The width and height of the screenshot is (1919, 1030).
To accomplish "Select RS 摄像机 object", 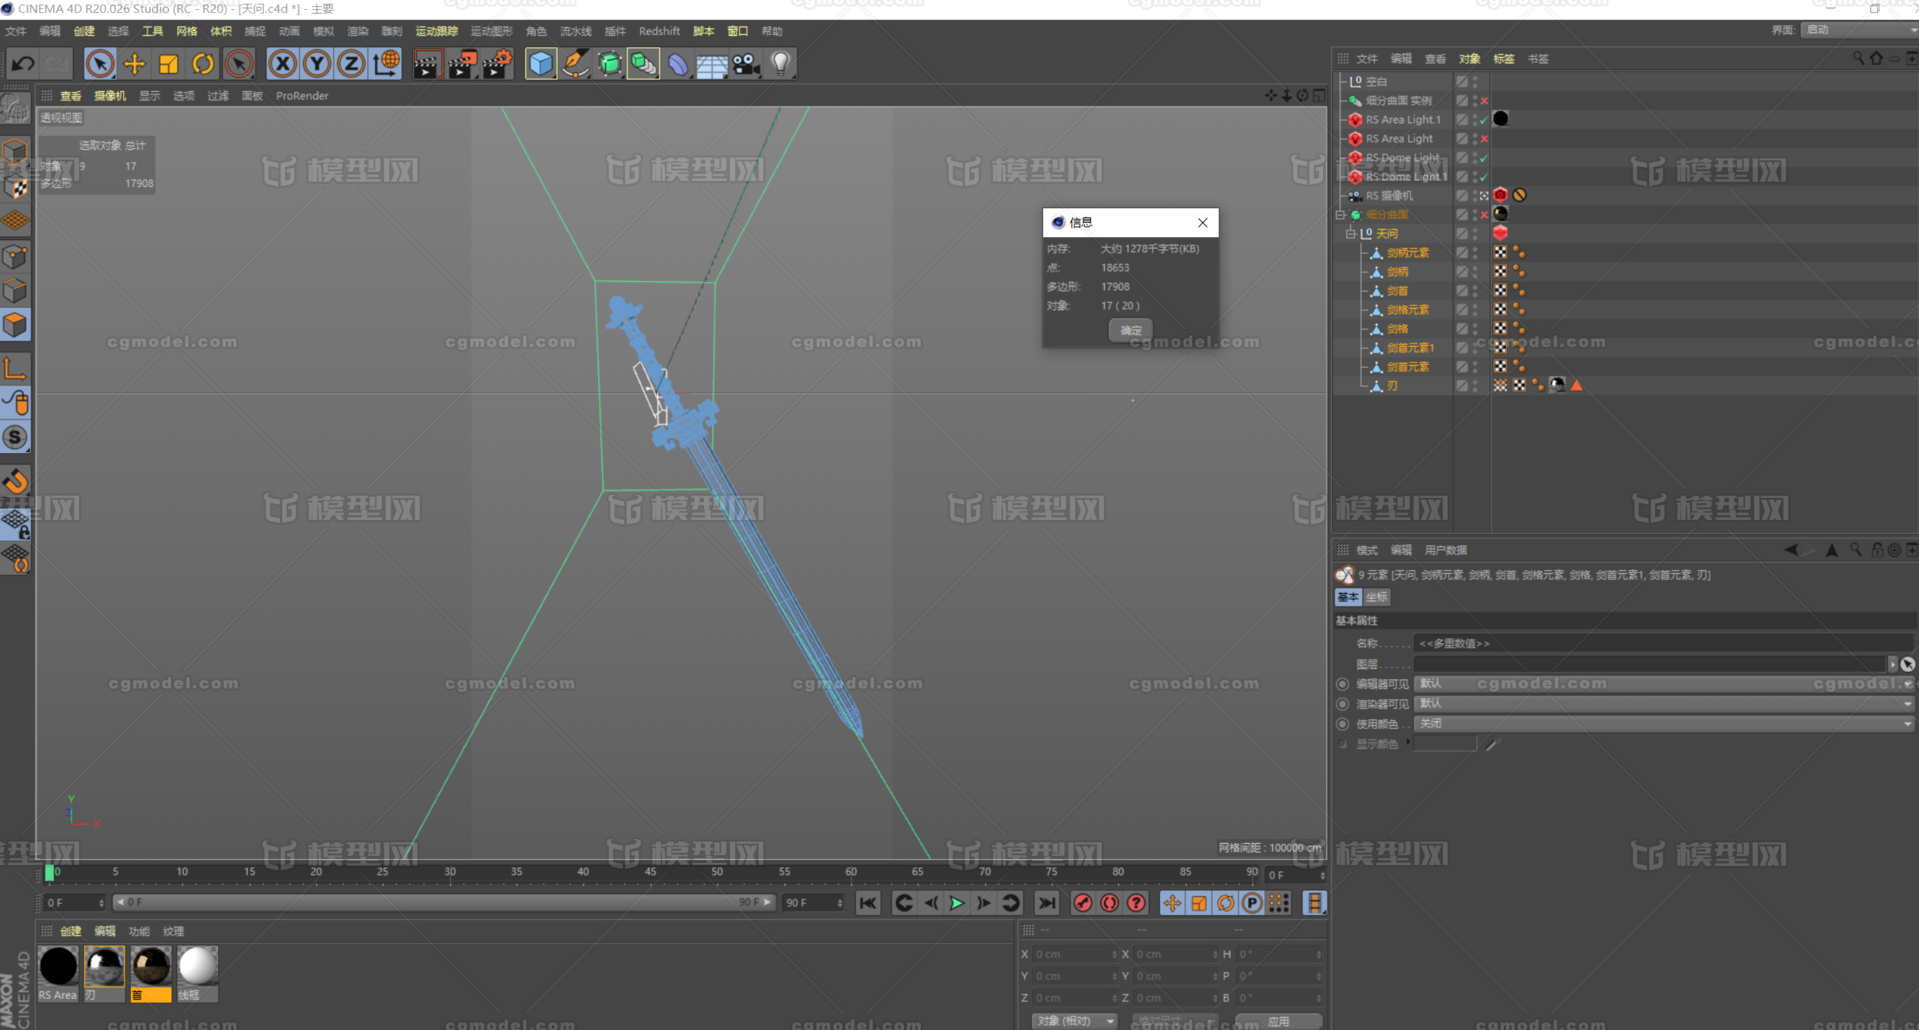I will coord(1389,196).
